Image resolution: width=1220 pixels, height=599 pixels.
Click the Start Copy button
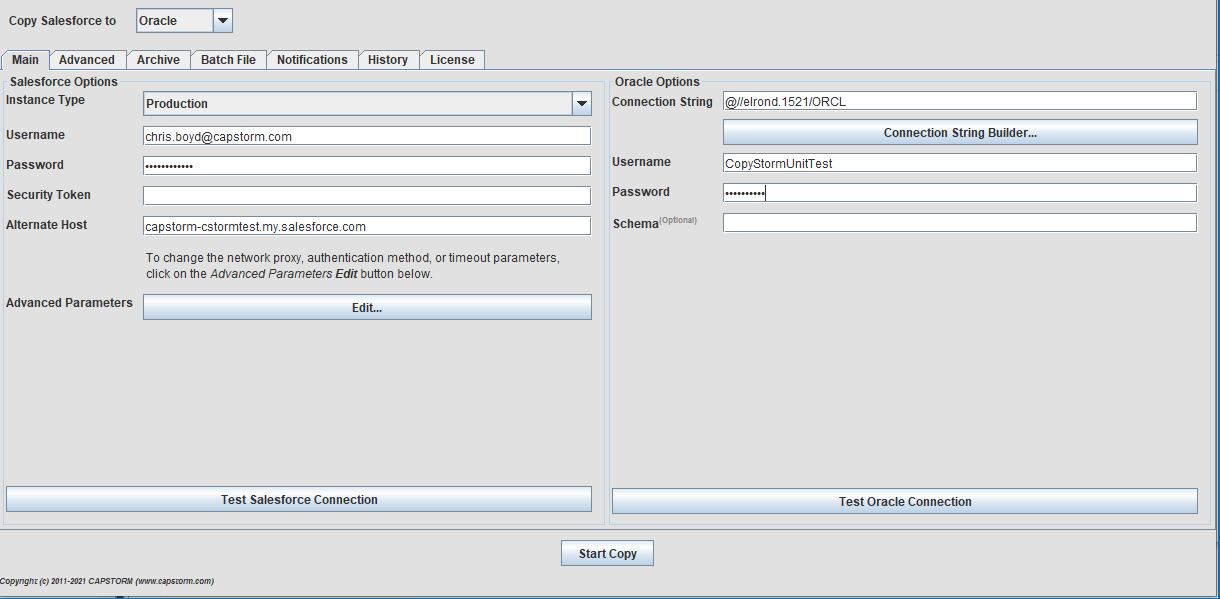point(608,553)
